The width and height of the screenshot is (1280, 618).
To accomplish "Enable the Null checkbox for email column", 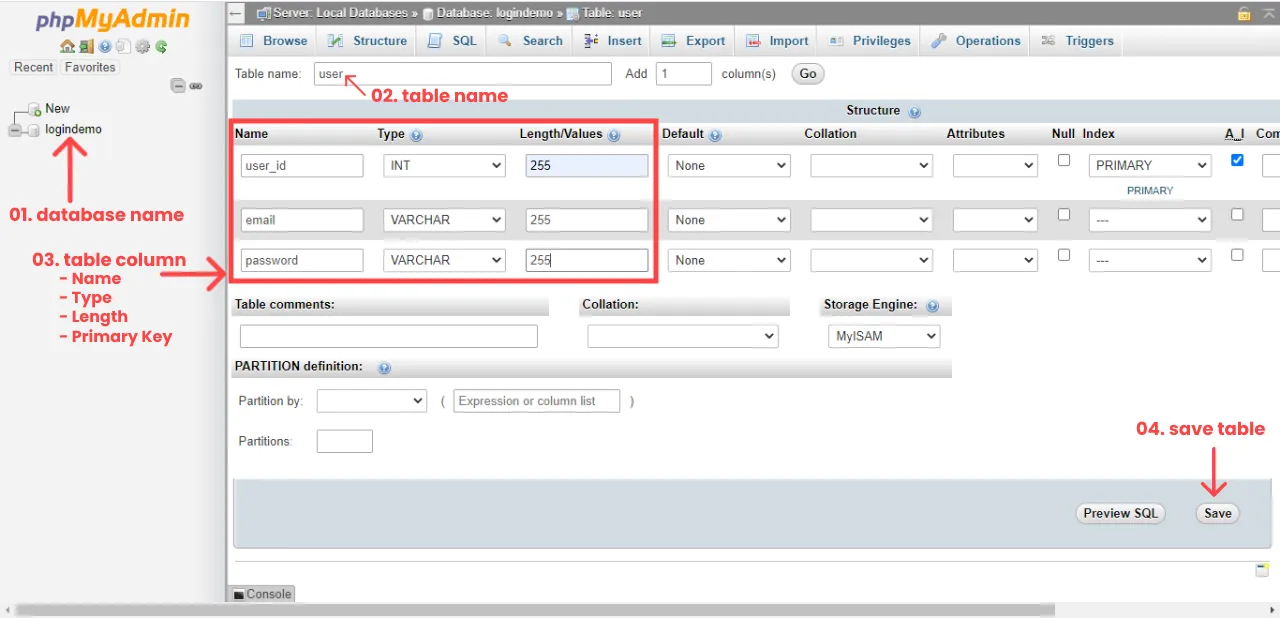I will point(1063,214).
